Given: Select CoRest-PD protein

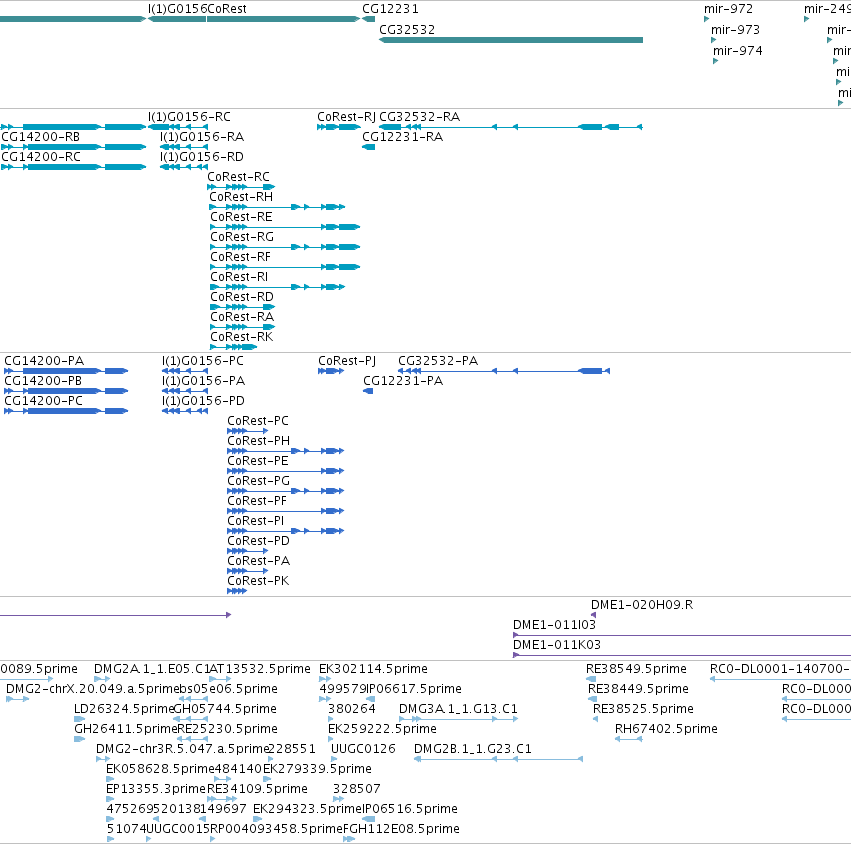Looking at the screenshot, I should click(x=247, y=552).
